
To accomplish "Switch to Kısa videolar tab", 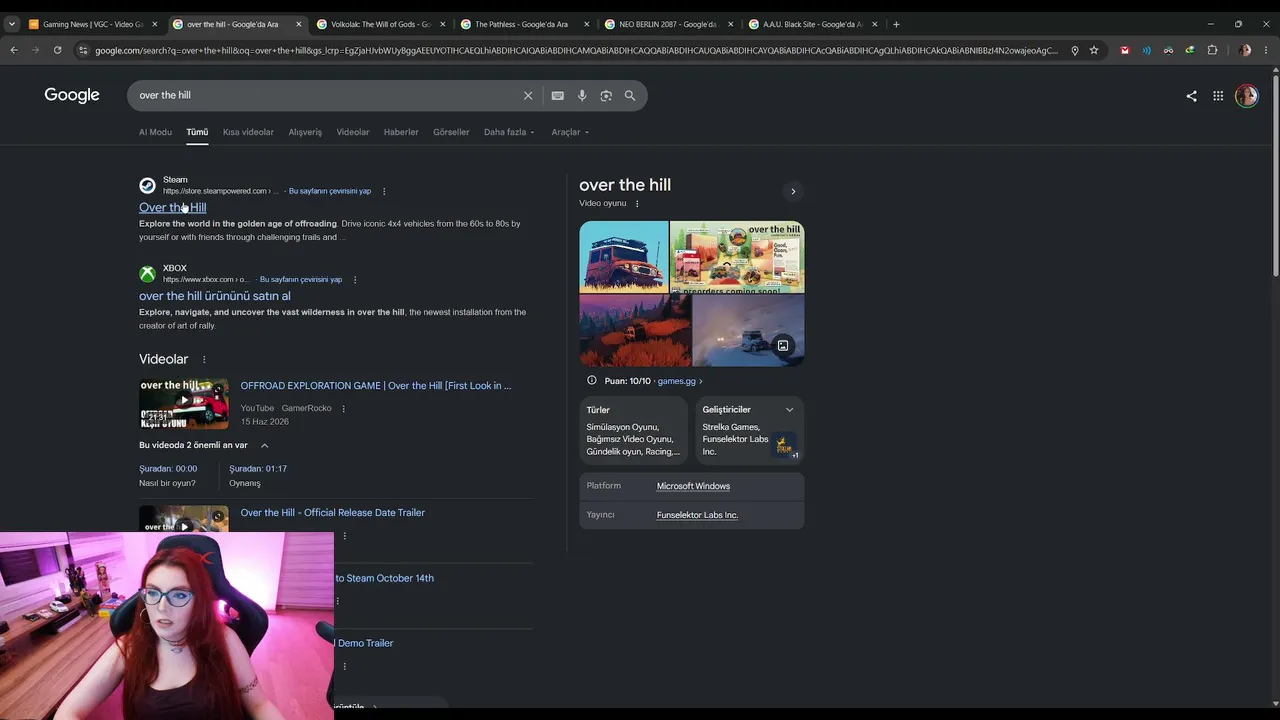I will [248, 132].
